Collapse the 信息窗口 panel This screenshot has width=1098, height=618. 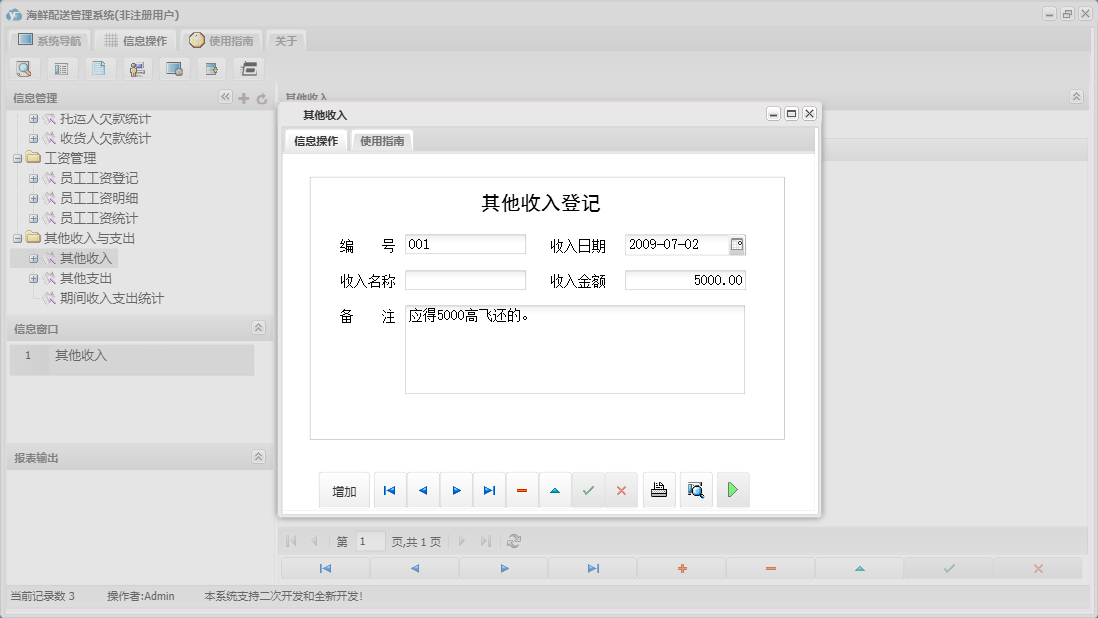258,327
